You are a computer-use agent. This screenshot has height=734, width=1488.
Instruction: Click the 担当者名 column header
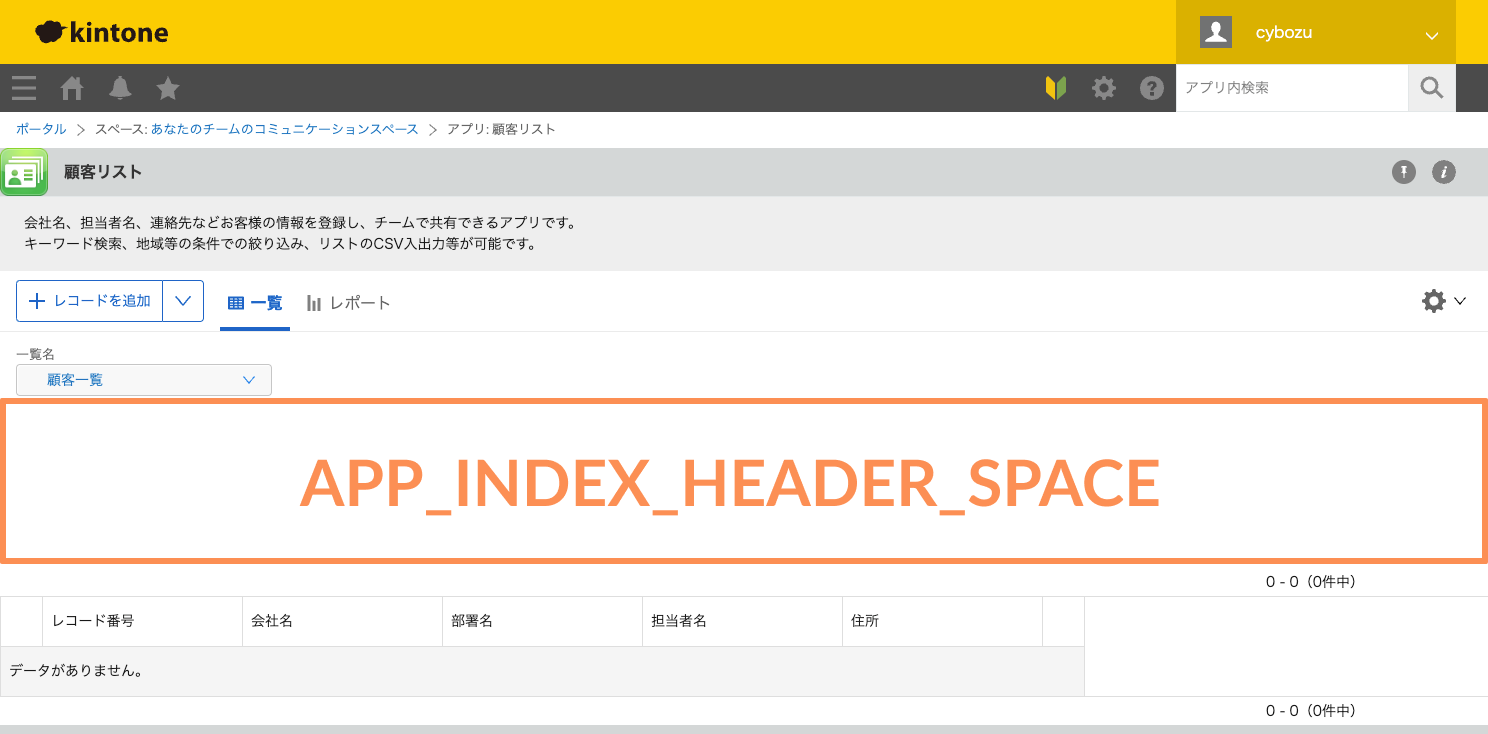(742, 621)
